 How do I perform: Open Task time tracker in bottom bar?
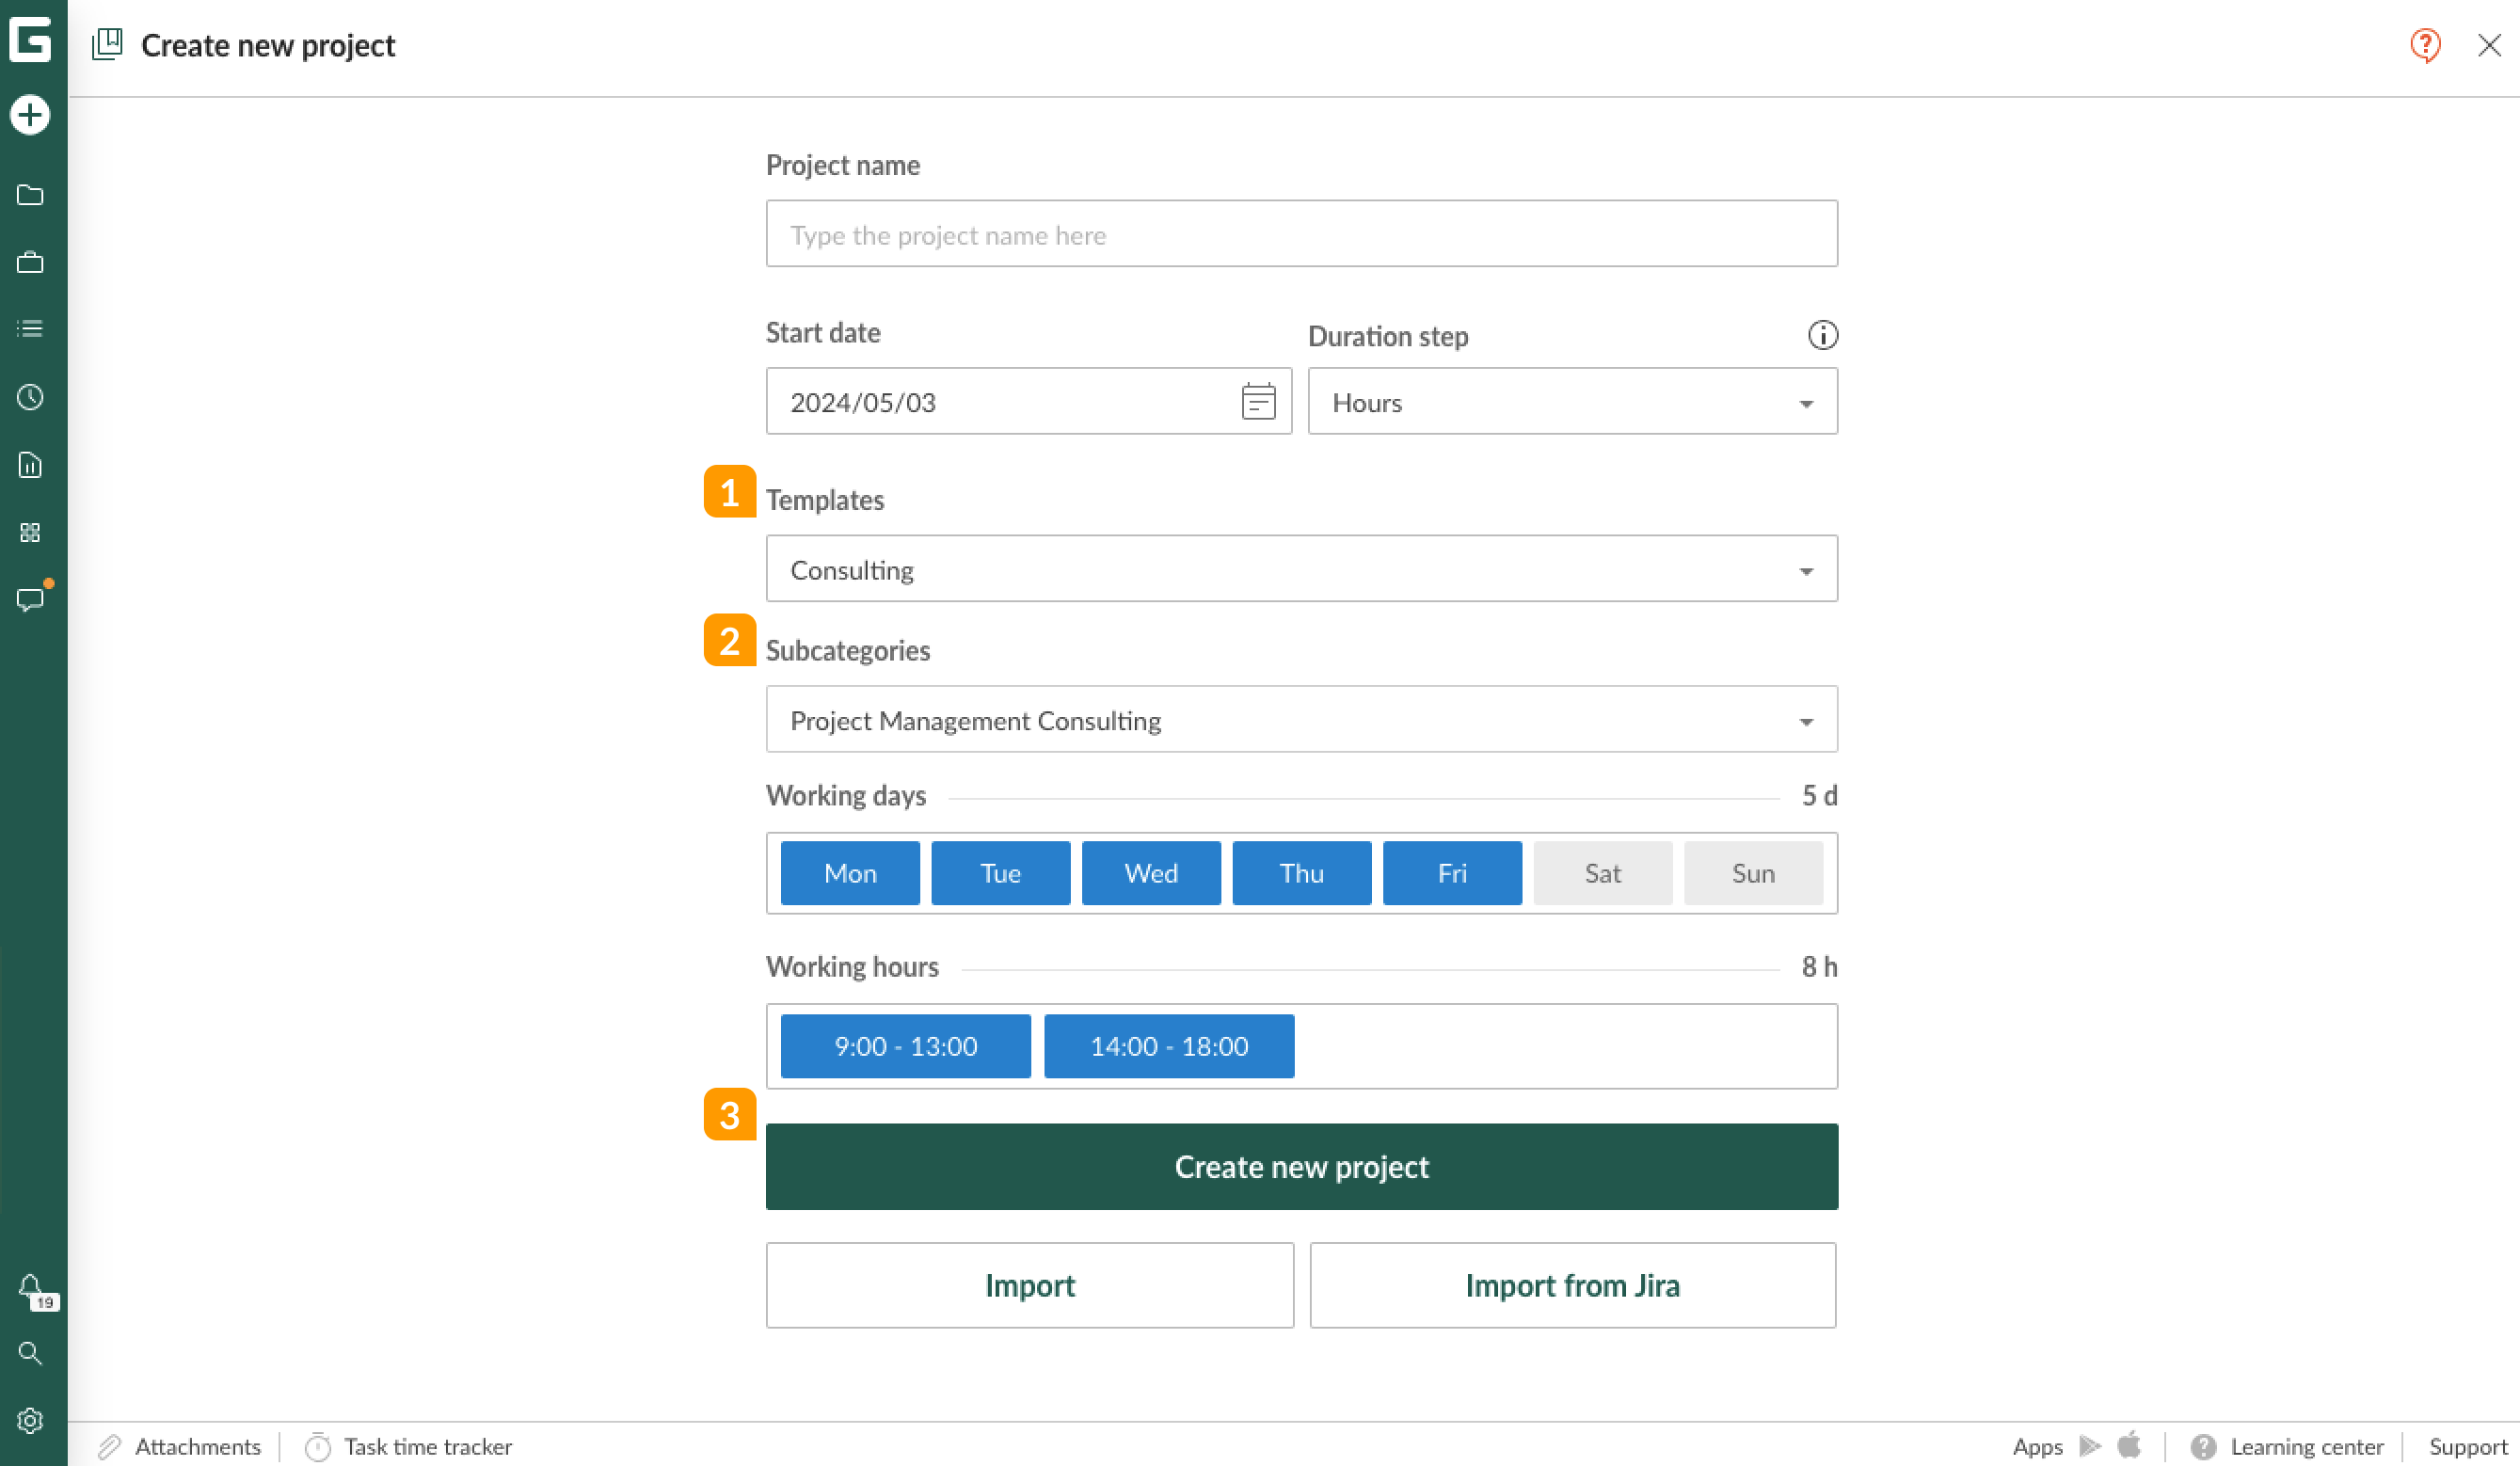pyautogui.click(x=409, y=1446)
